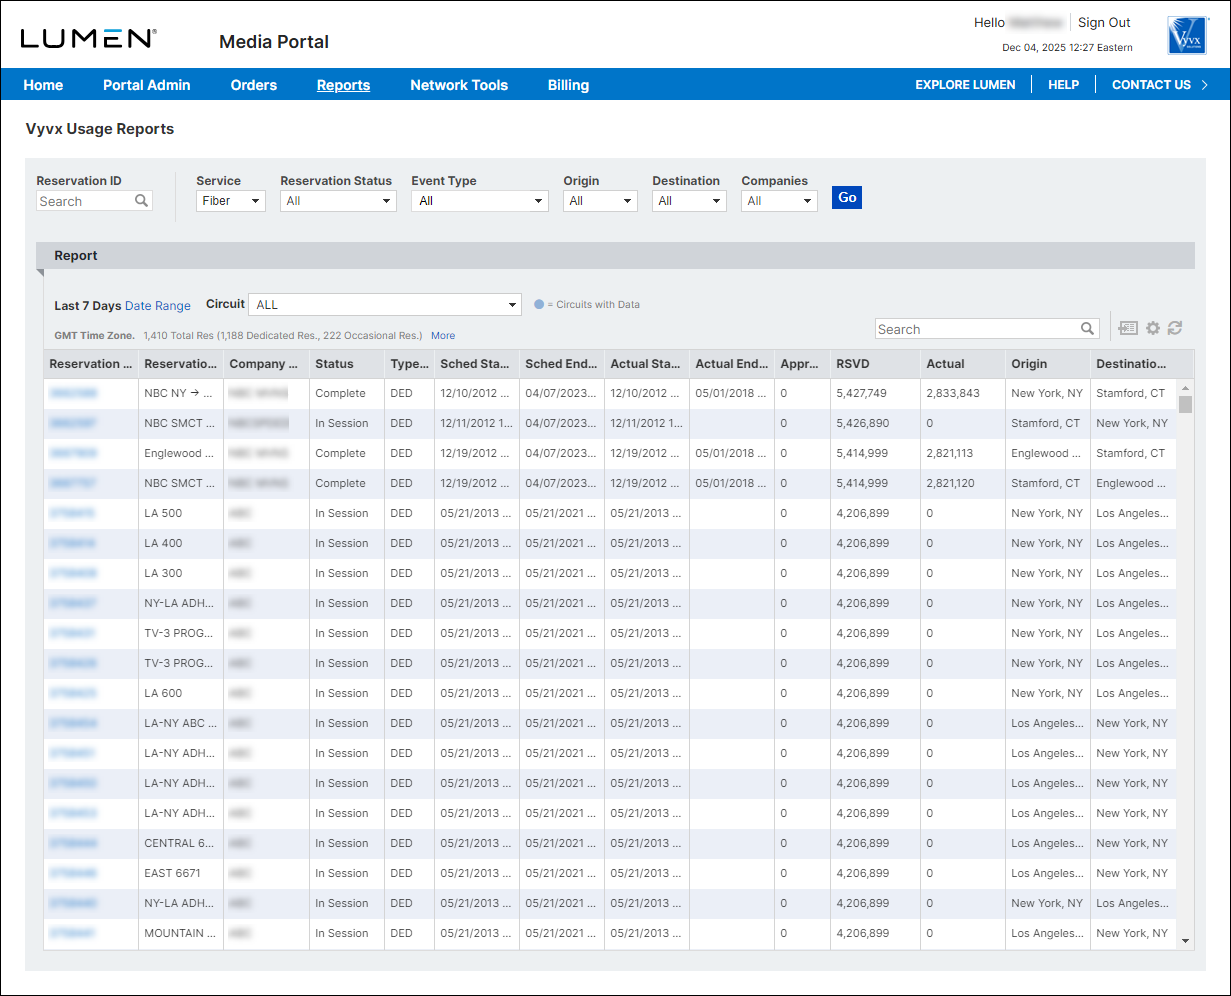Switch to the Network Tools menu

pyautogui.click(x=459, y=85)
